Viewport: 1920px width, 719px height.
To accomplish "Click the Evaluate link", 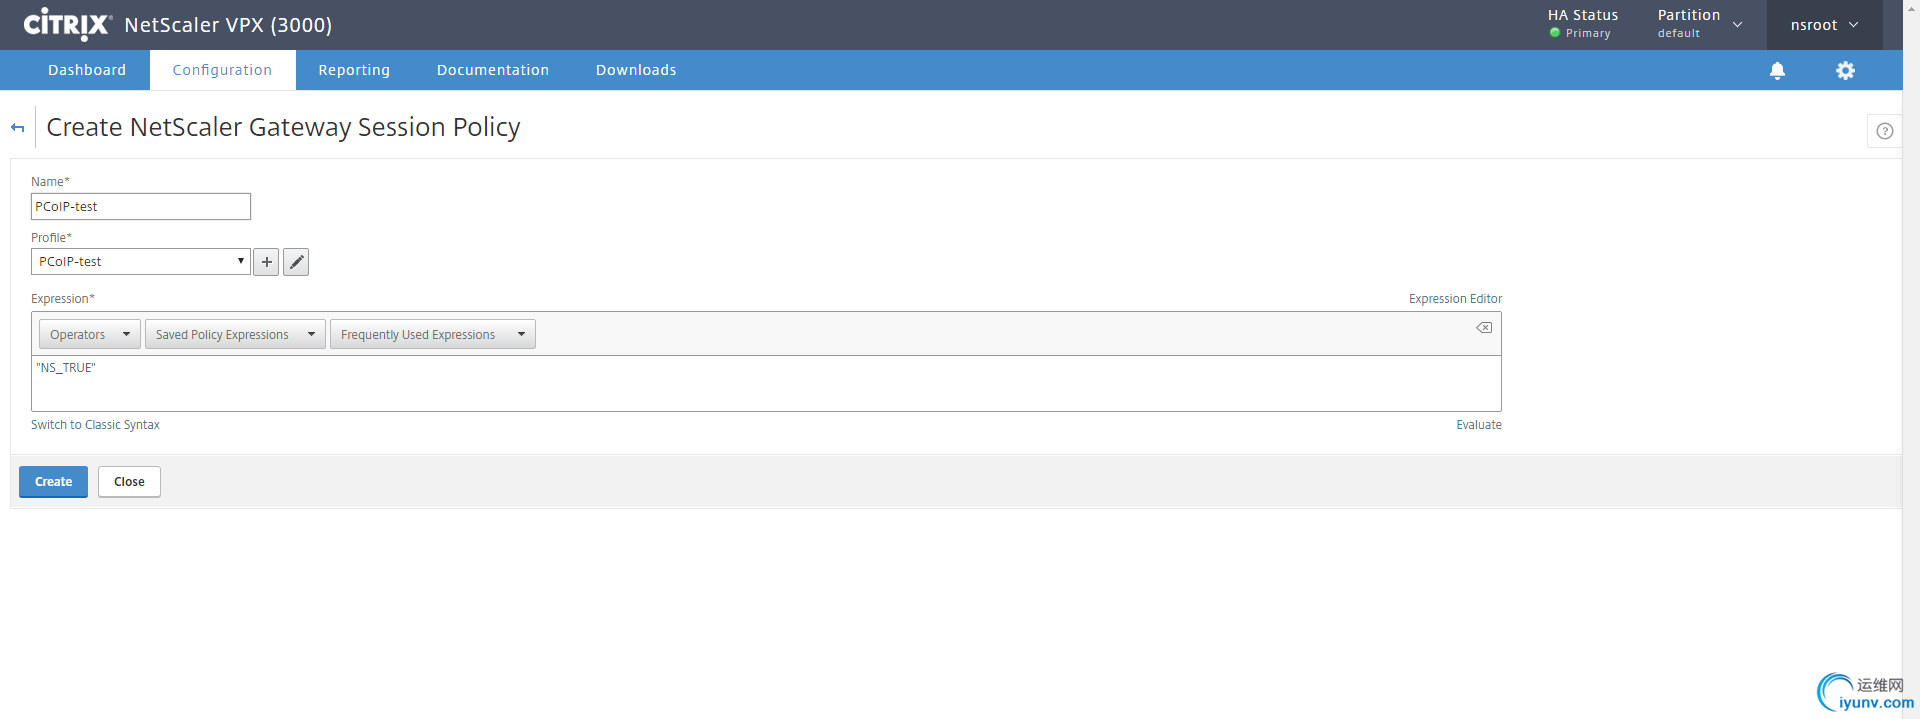I will (x=1479, y=425).
